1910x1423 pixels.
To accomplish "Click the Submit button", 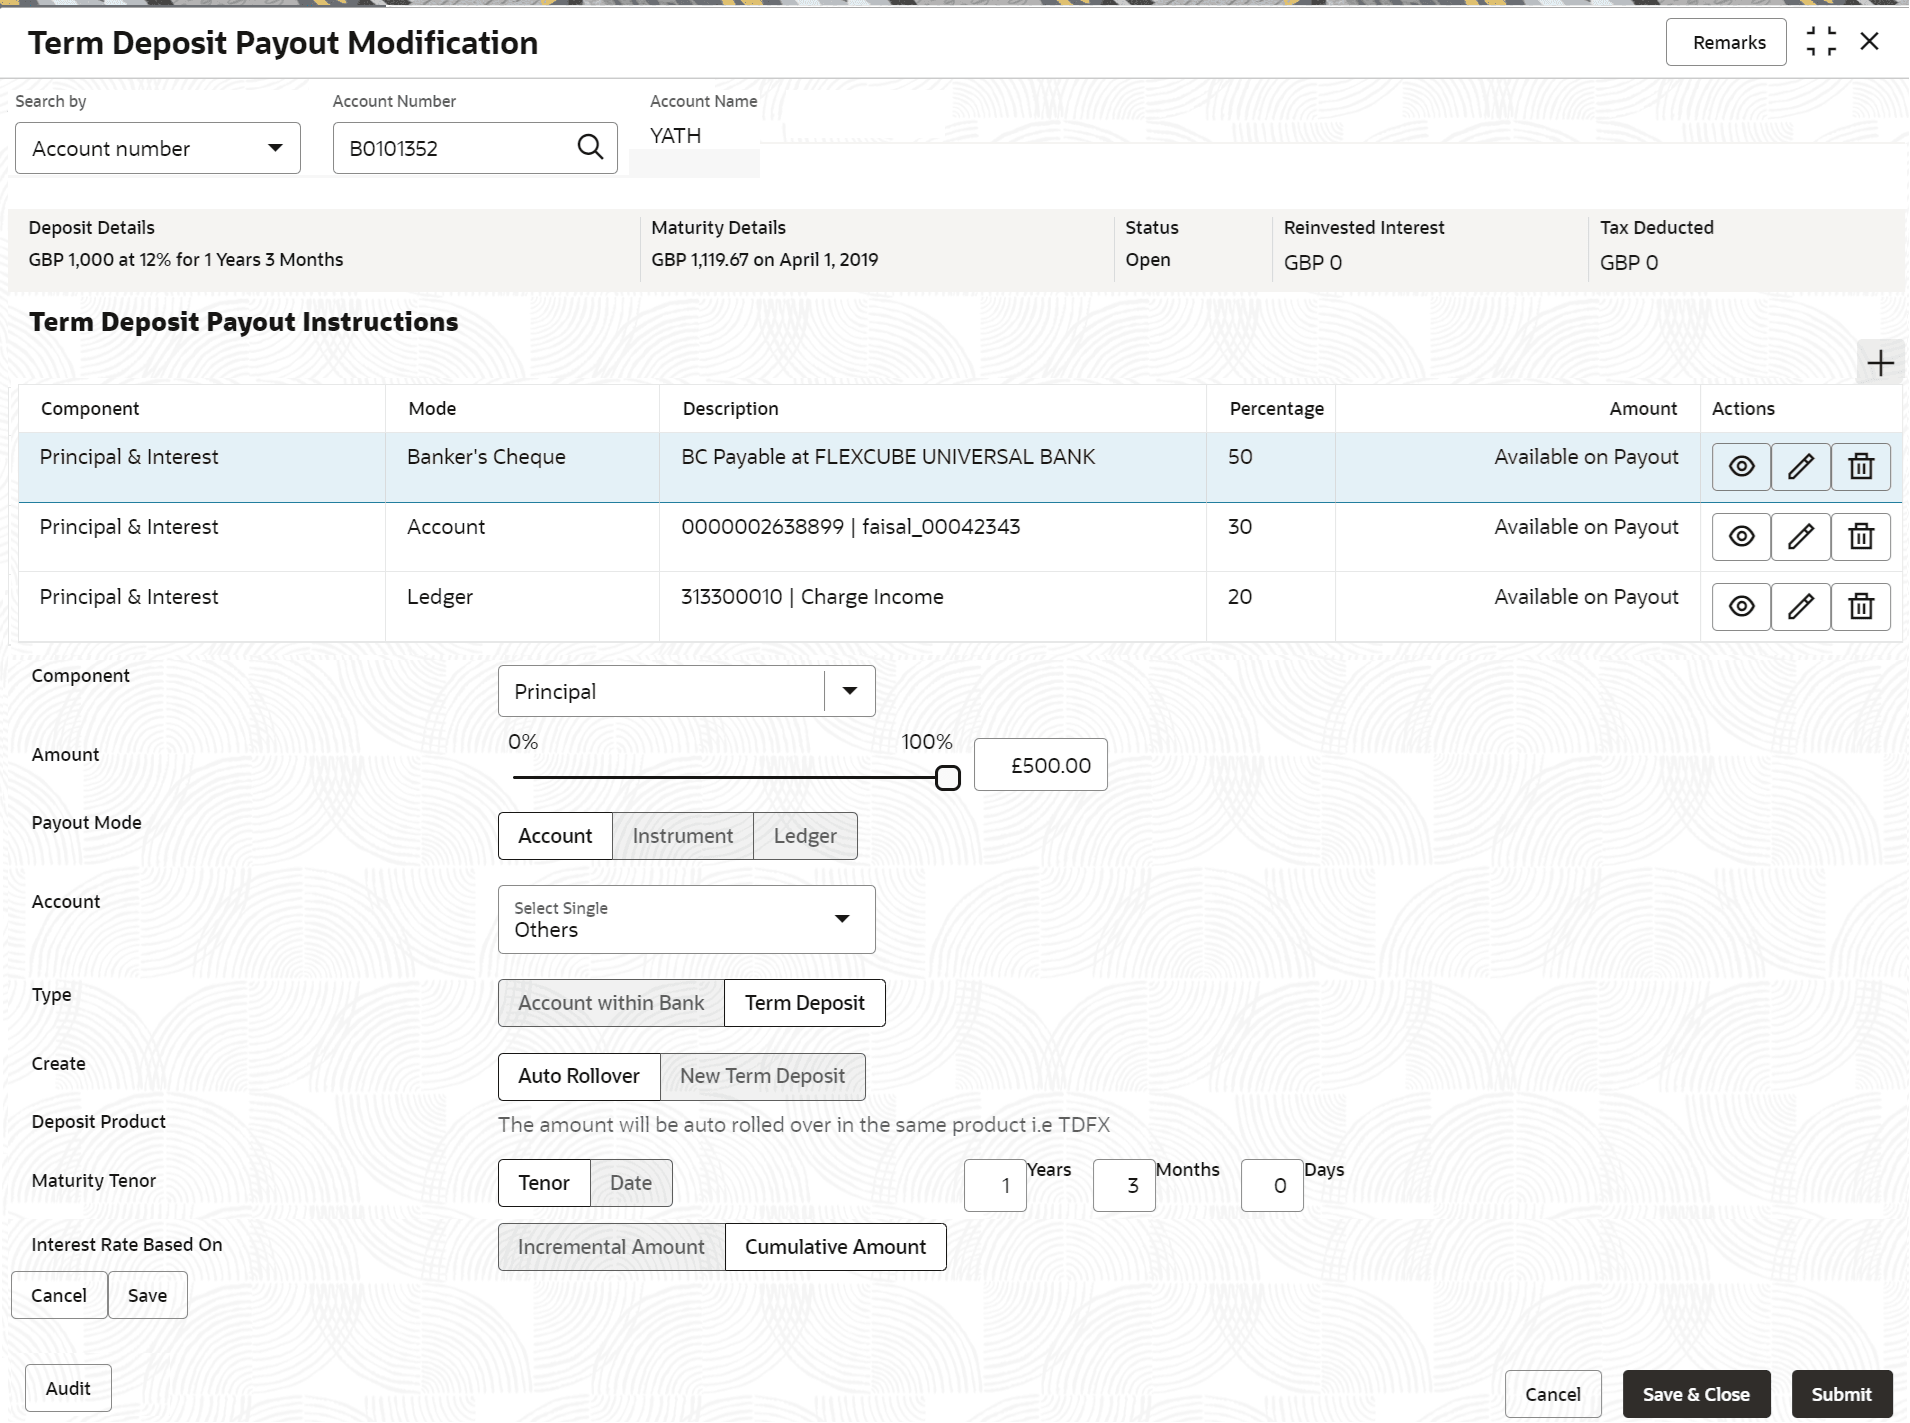I will click(1841, 1394).
